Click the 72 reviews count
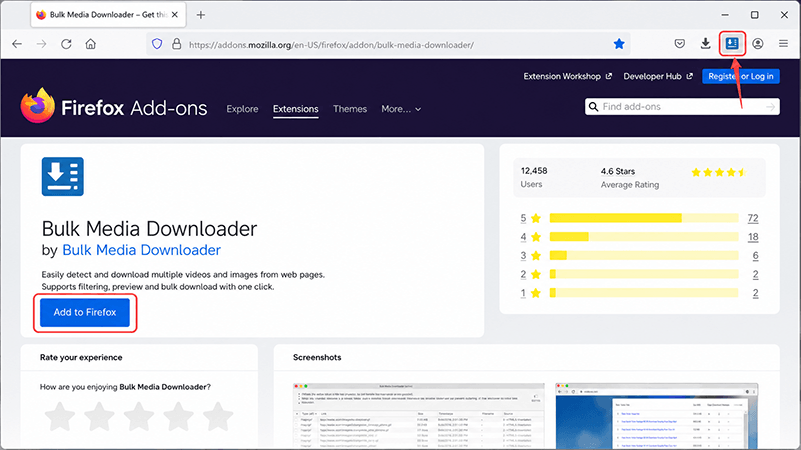The image size is (801, 450). (x=752, y=218)
